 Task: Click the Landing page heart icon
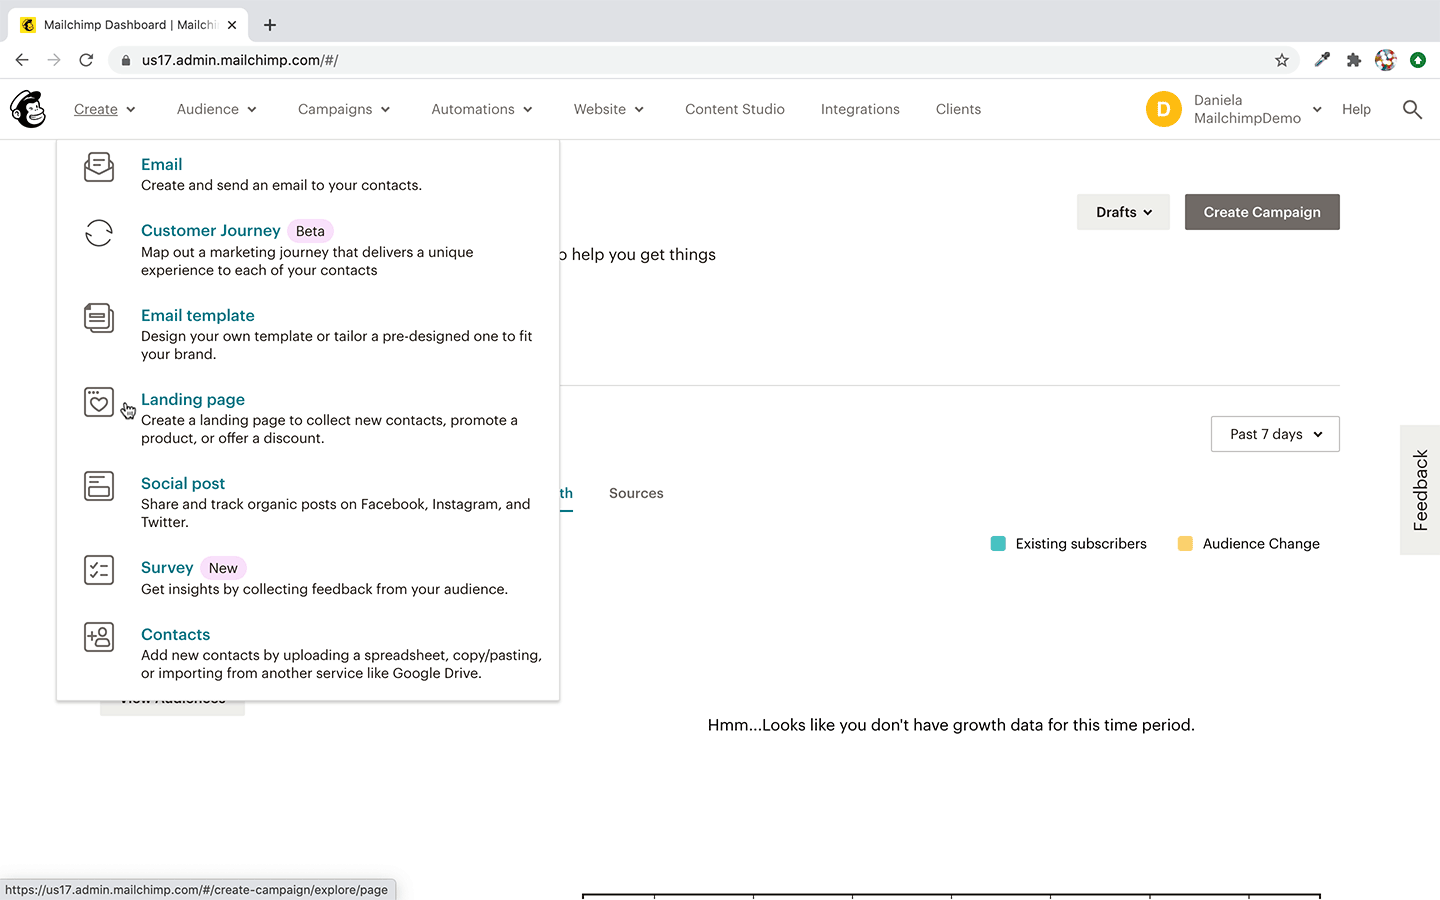(99, 402)
